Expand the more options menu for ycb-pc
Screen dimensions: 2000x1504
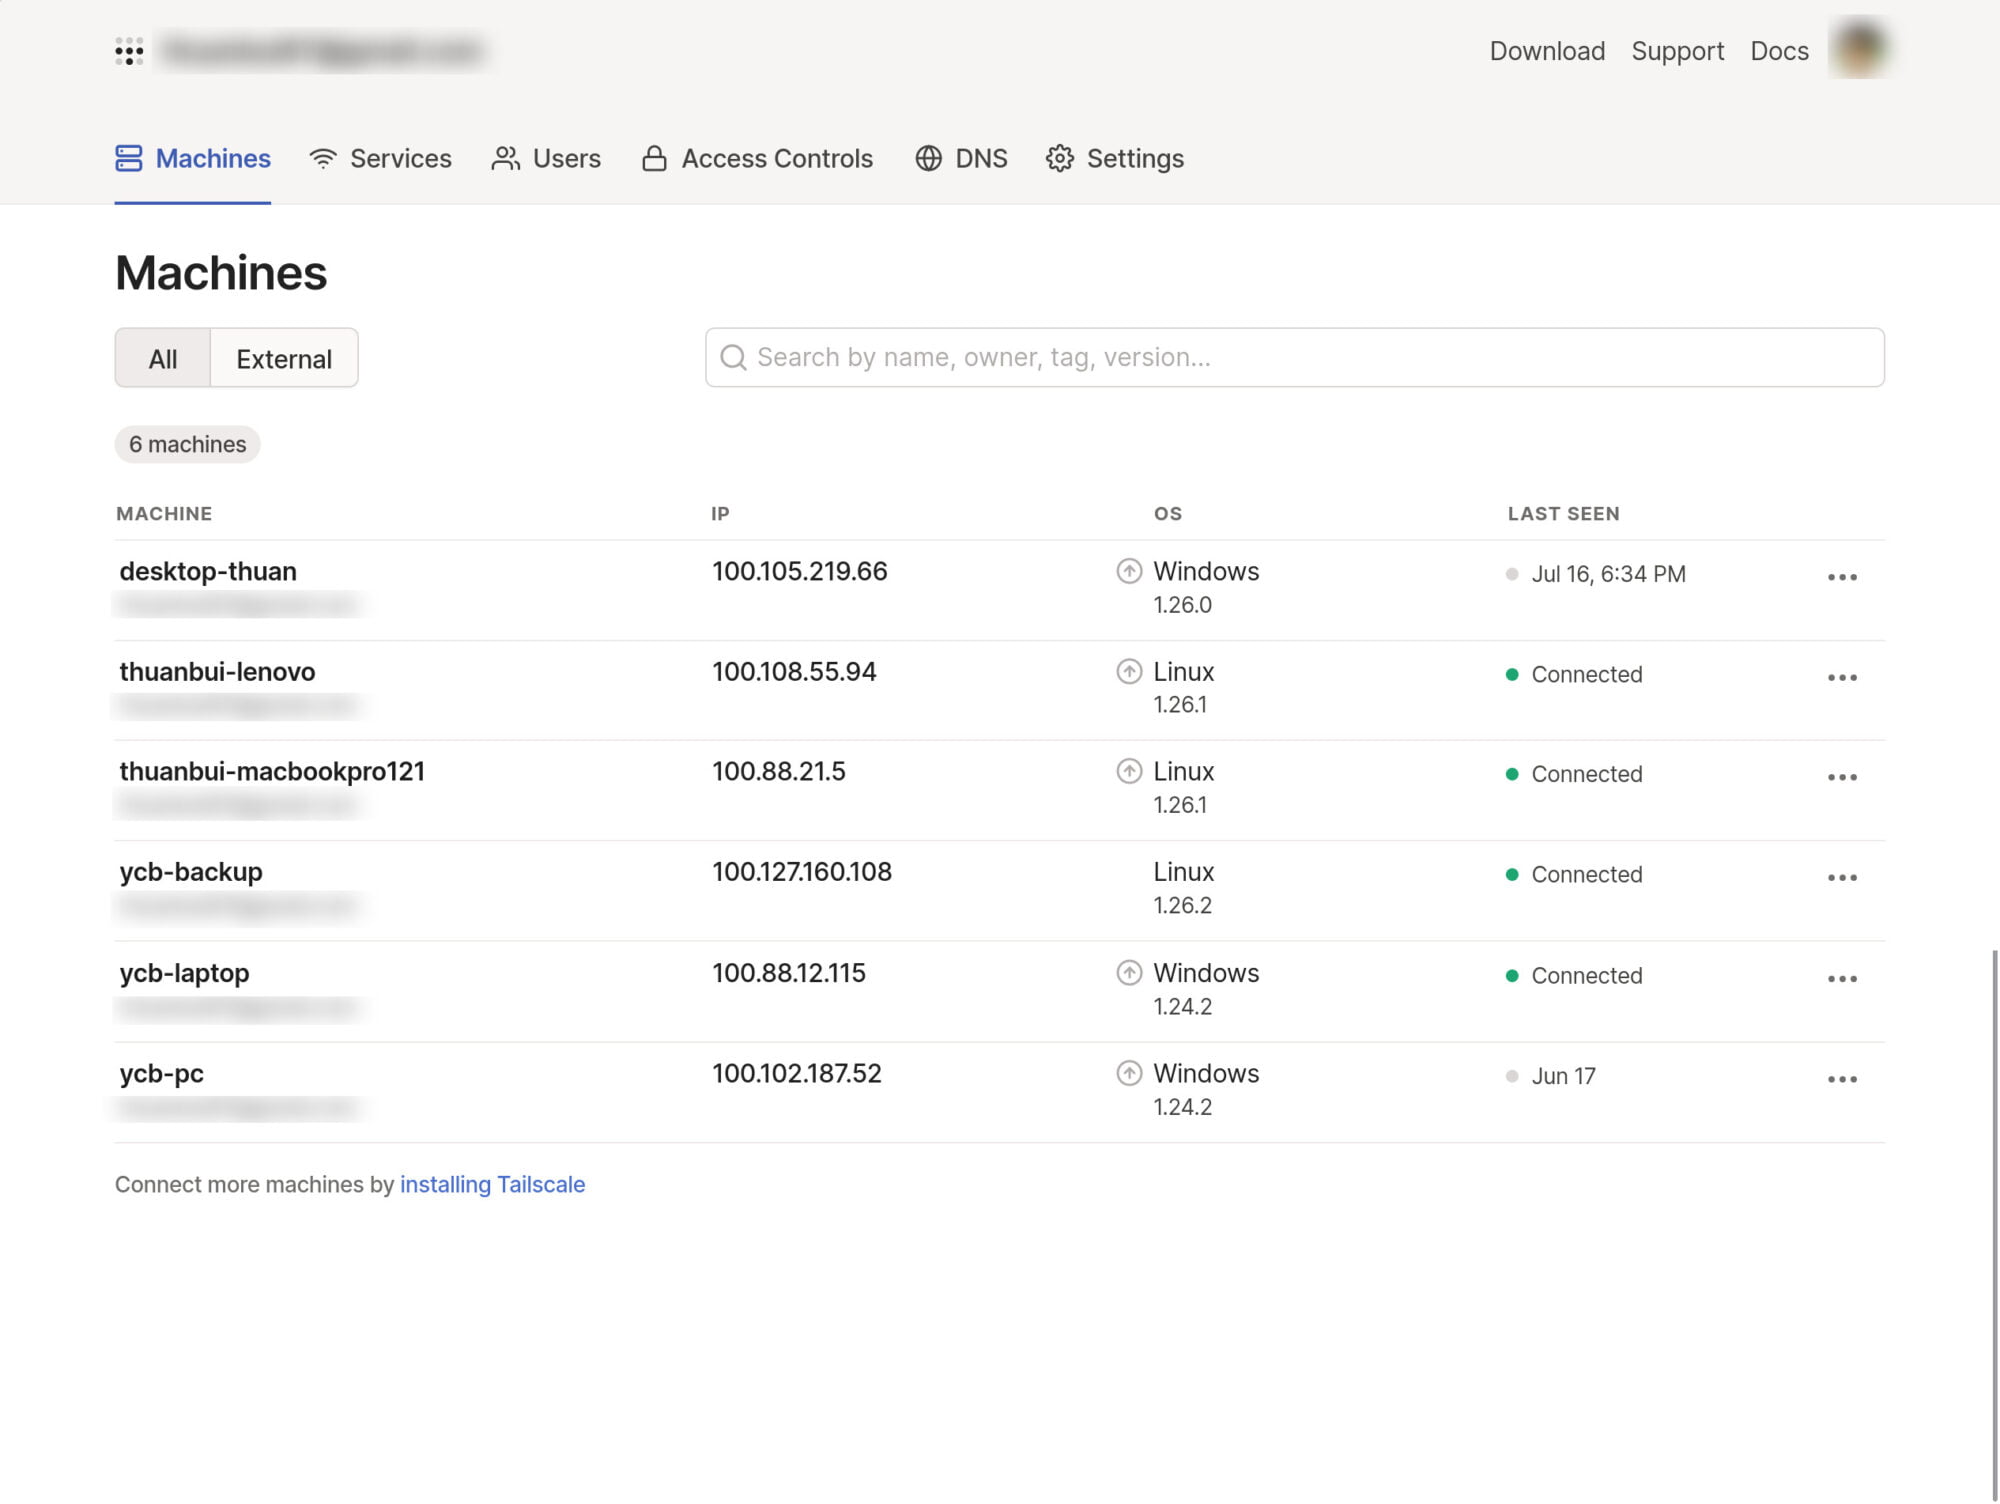pos(1842,1080)
